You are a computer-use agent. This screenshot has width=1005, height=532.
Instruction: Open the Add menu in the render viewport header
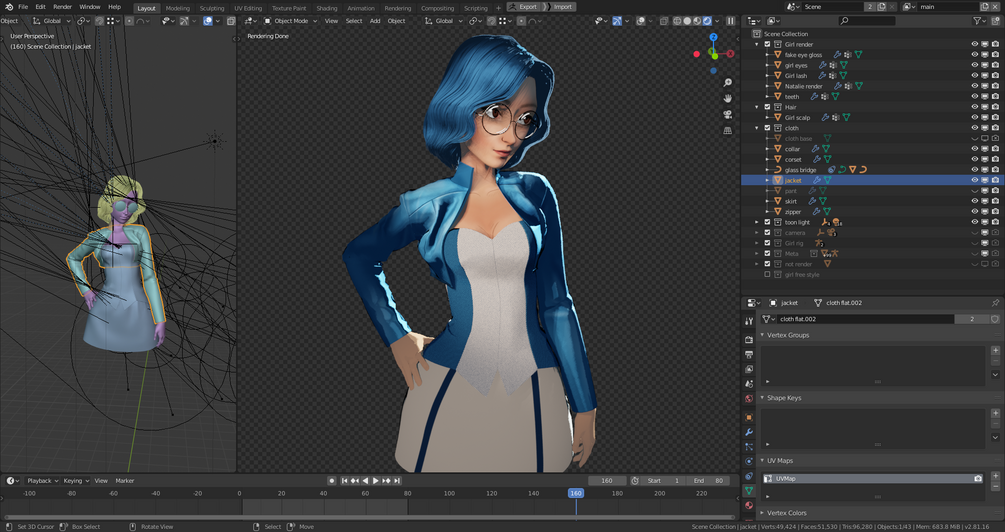375,21
